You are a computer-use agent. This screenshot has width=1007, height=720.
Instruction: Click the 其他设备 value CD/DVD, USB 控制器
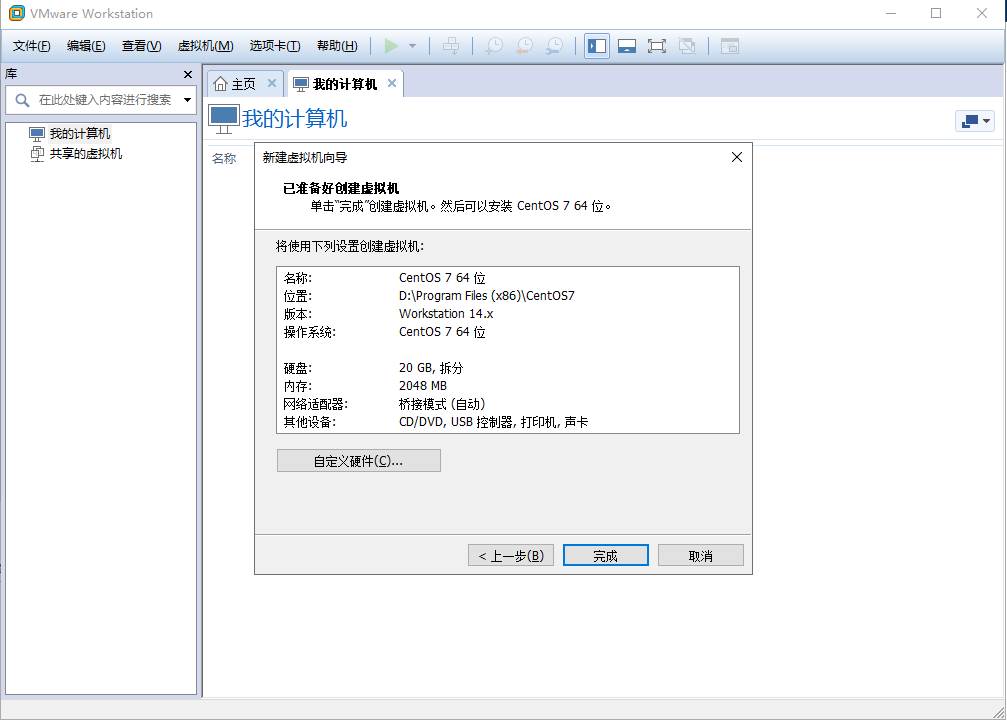coord(493,422)
